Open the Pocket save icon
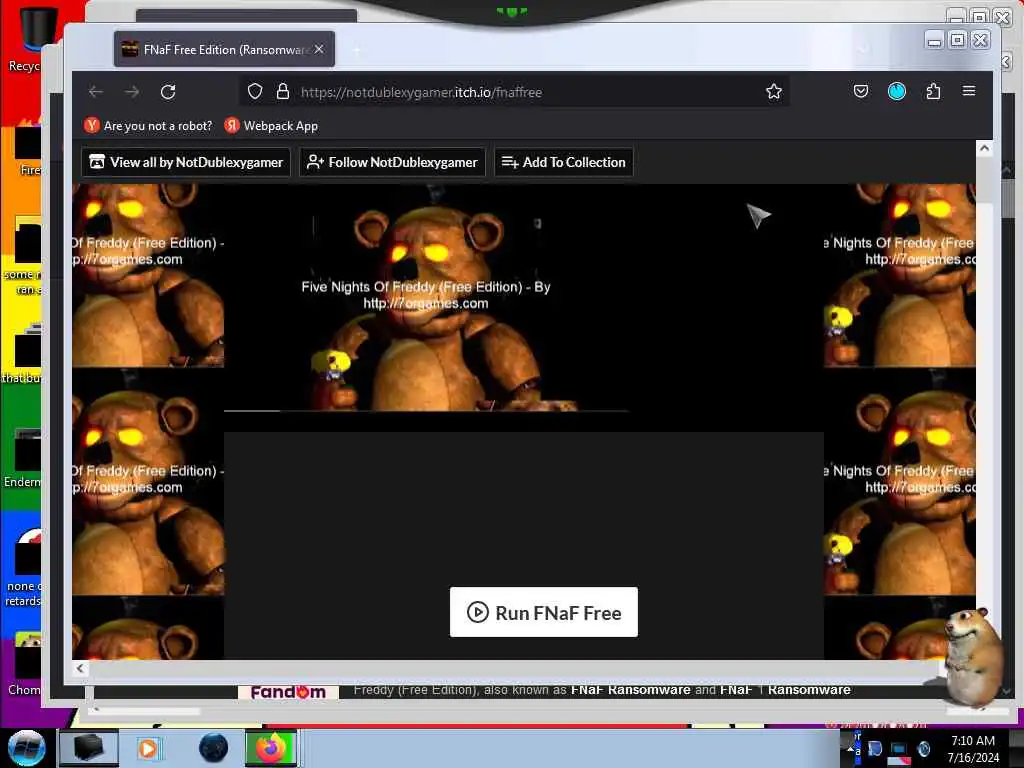The image size is (1024, 768). tap(861, 91)
